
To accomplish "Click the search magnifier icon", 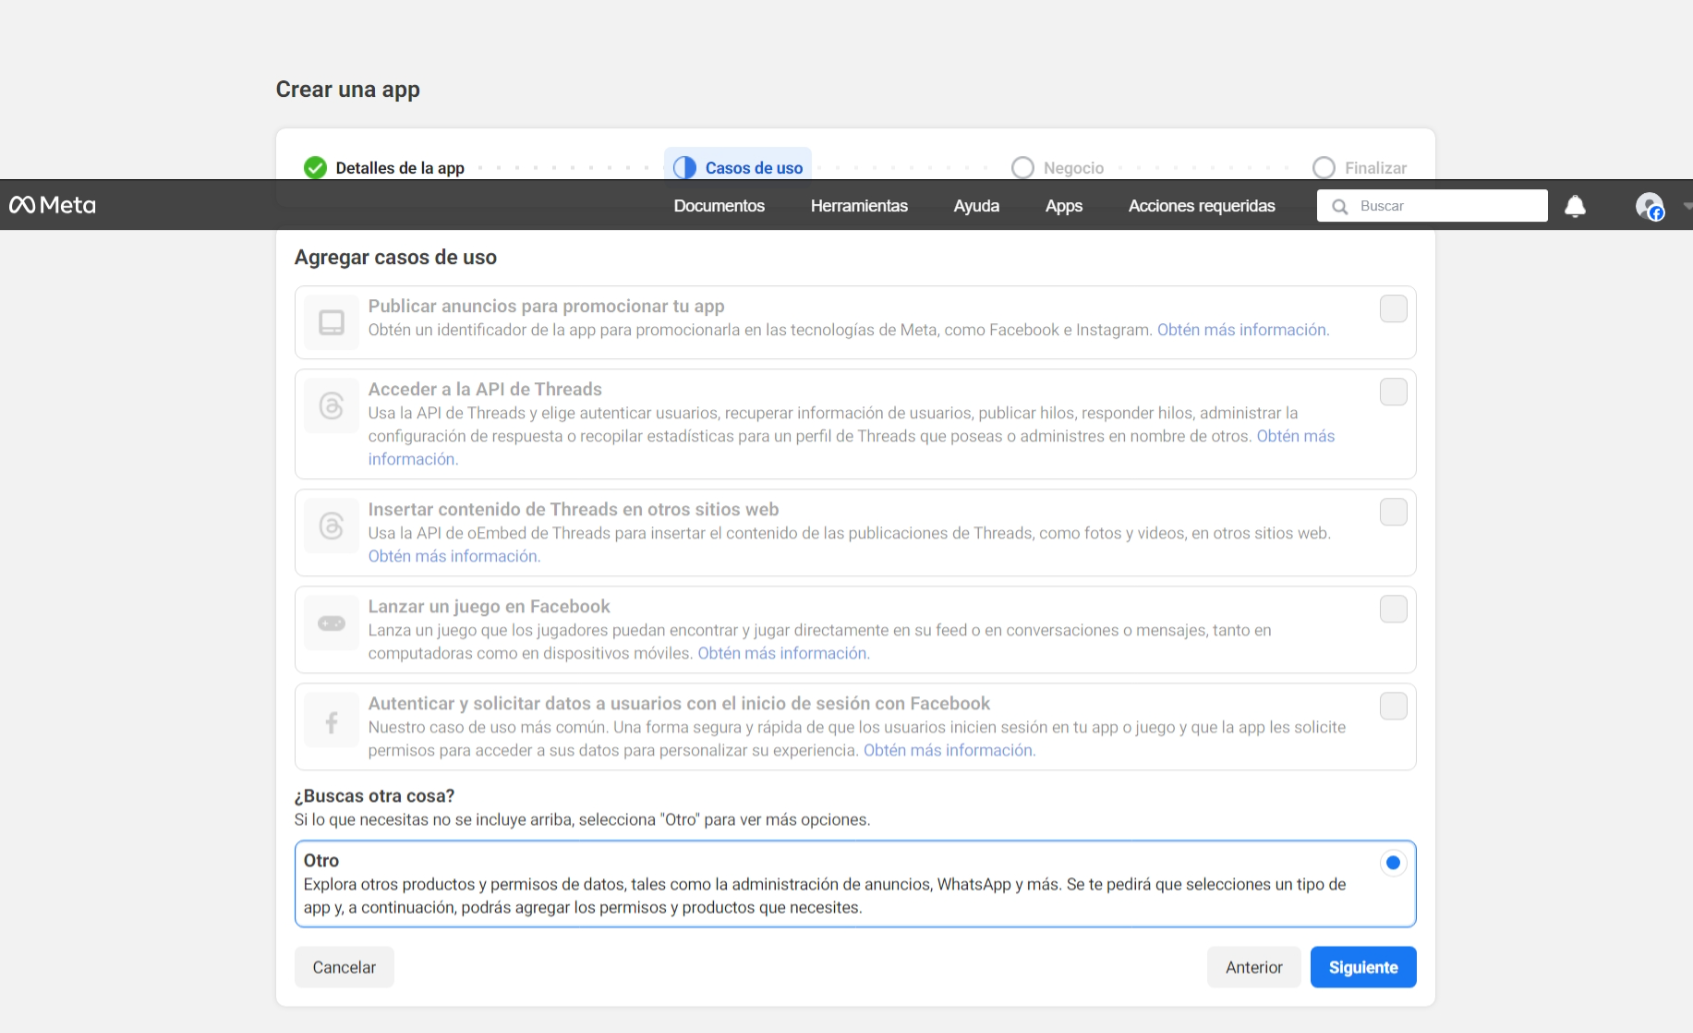I will (1340, 206).
